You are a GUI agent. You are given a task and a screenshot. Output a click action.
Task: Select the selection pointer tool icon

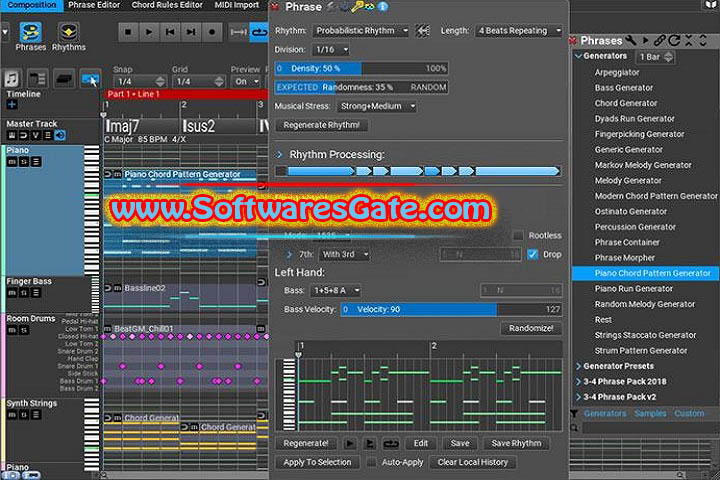(x=90, y=79)
